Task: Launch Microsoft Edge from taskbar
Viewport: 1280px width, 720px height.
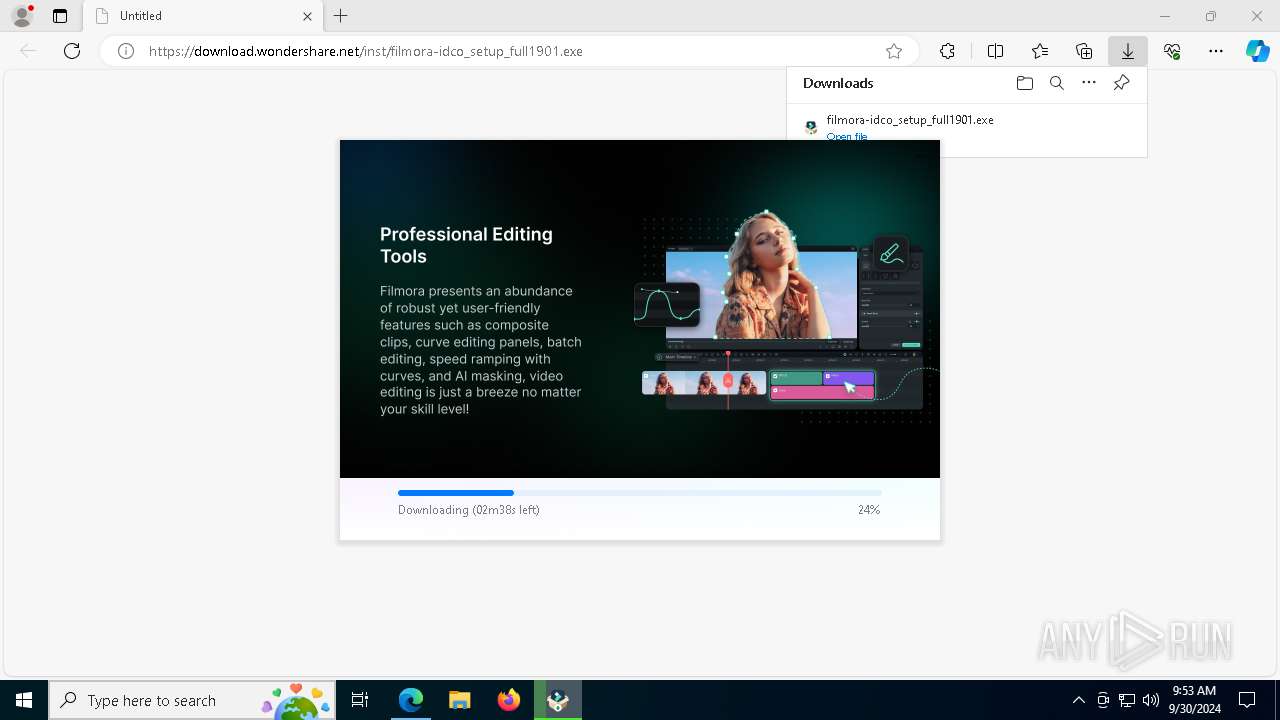Action: click(x=411, y=700)
